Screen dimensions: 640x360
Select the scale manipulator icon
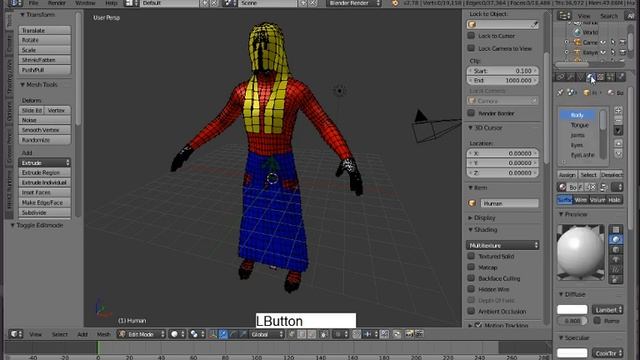(243, 334)
